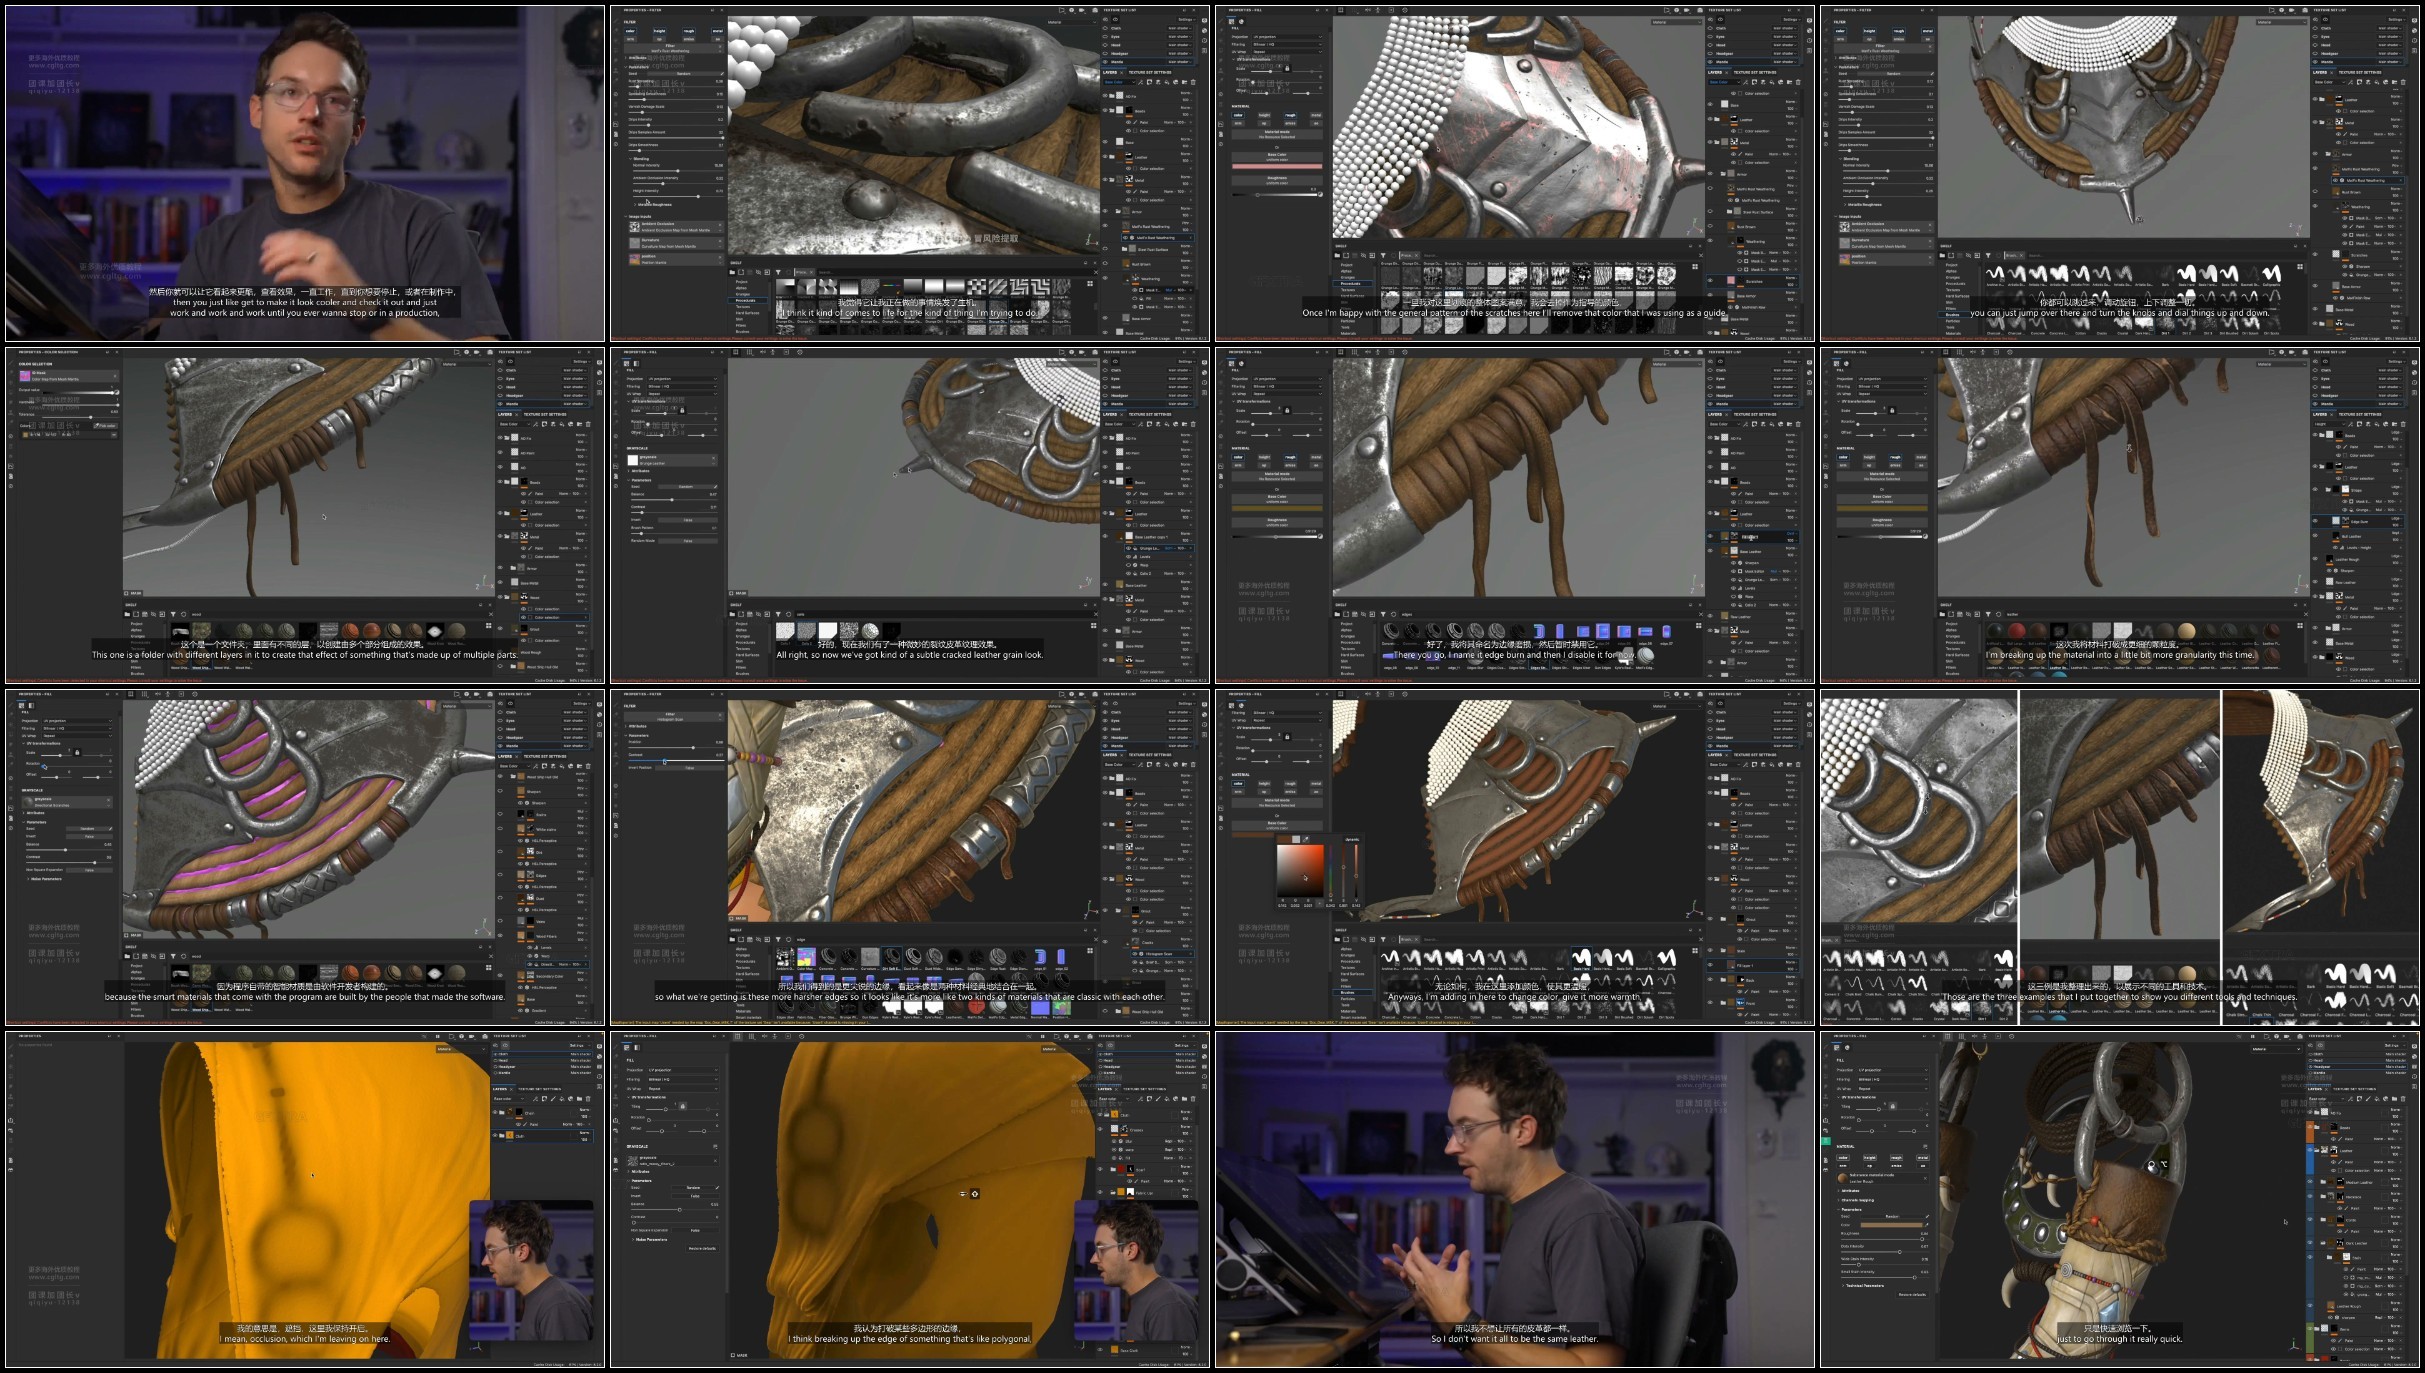Select highlighted Basic Hard brush thumbnail in color-picker frame
This screenshot has width=2425, height=1373.
coord(1581,958)
